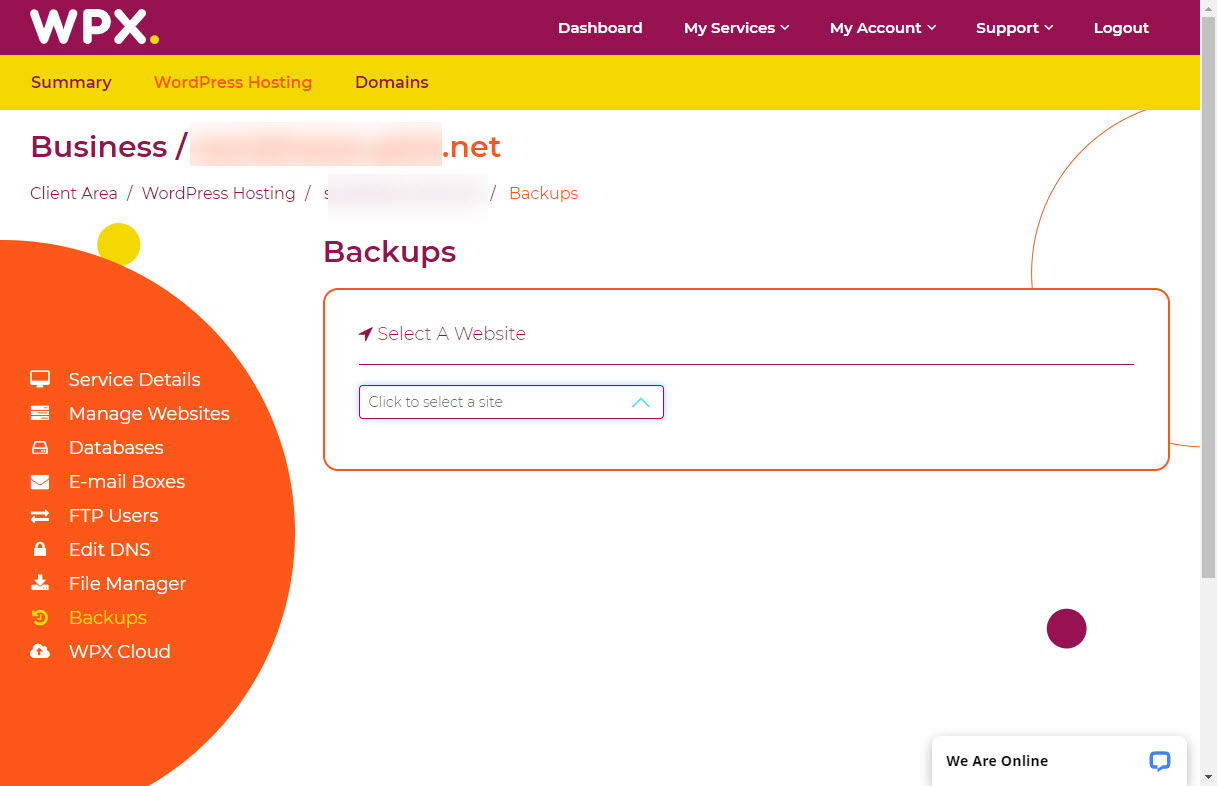Switch to the Summary tab
1217x786 pixels.
(71, 82)
